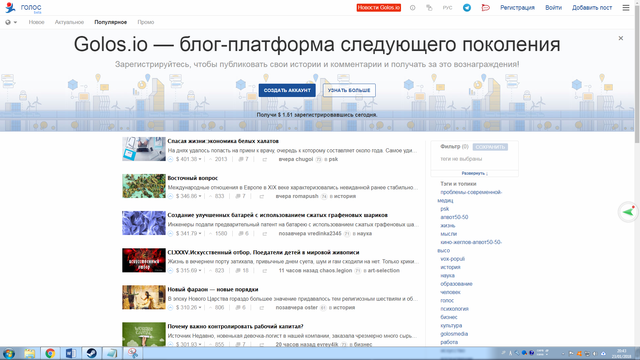Open the Регистрация link

click(x=517, y=8)
